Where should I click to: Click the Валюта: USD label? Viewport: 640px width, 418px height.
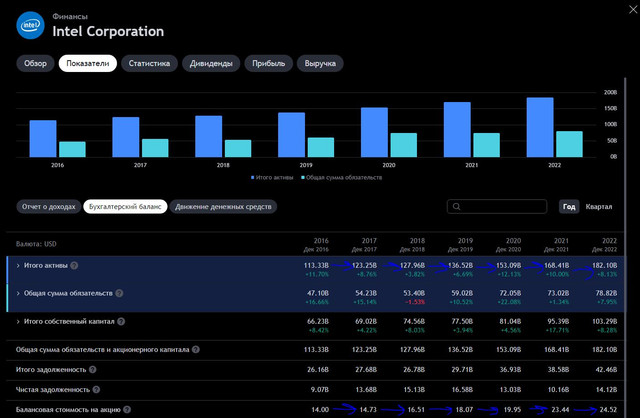point(36,244)
